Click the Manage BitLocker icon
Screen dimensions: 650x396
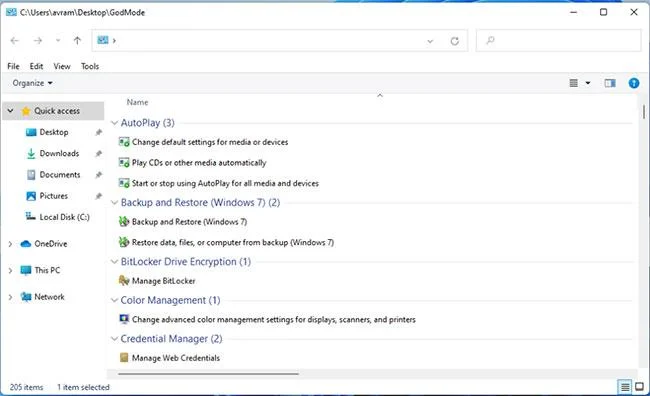pyautogui.click(x=124, y=281)
